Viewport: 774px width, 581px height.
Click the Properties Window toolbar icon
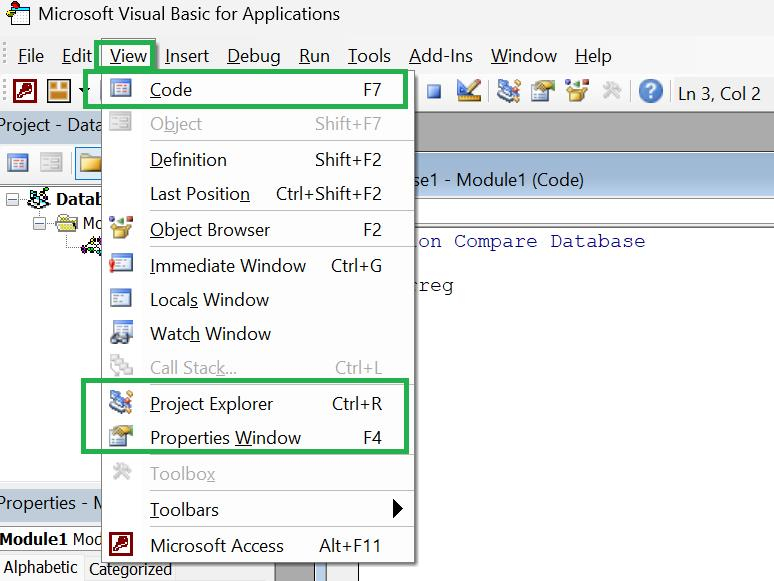(x=542, y=91)
